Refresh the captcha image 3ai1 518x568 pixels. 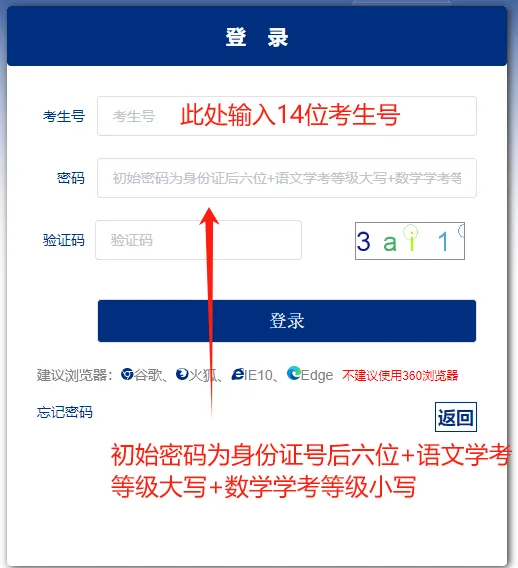click(x=410, y=241)
